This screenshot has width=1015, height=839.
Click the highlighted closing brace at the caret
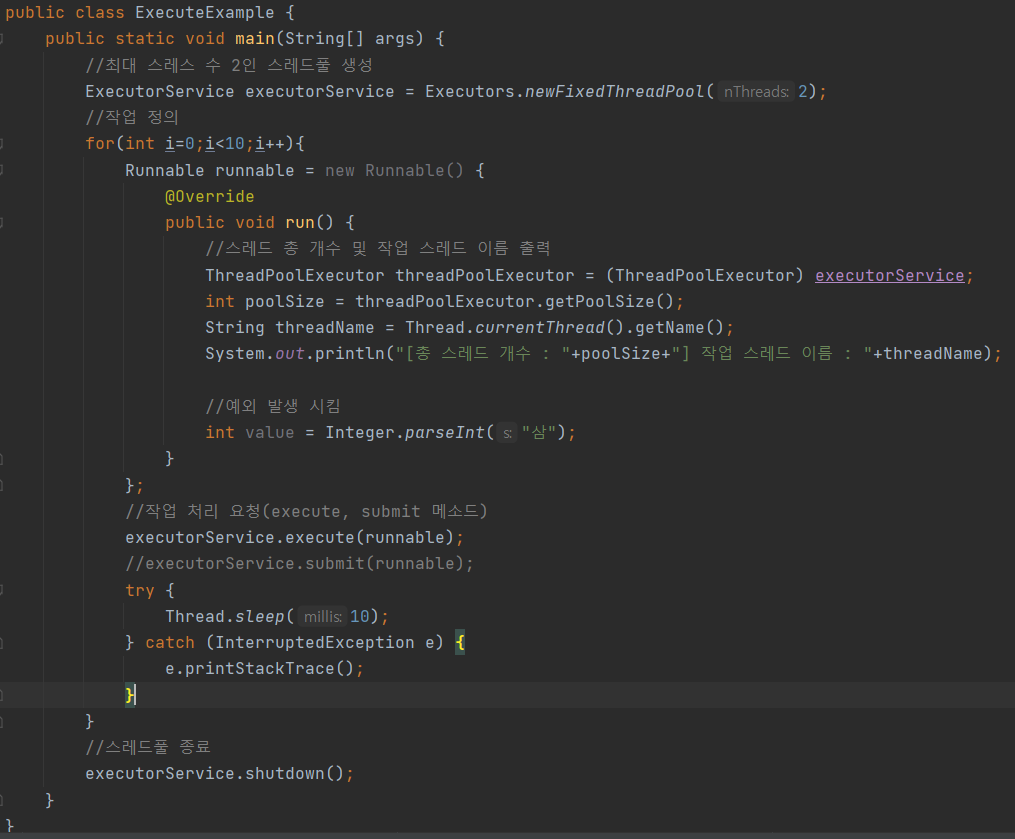(x=130, y=695)
